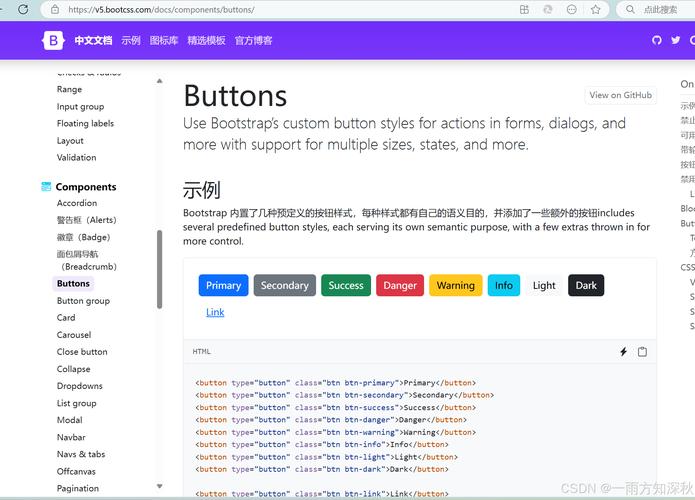Open the 图标库 navbar item

(164, 40)
